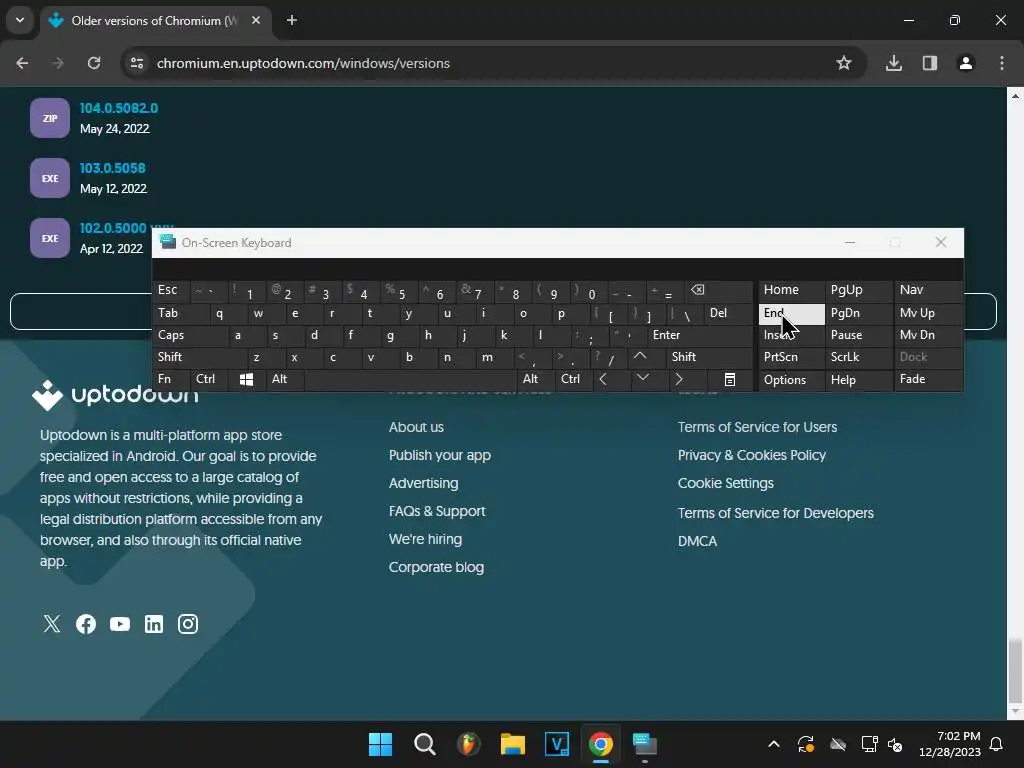Open Terms of Service for Developers
This screenshot has height=768, width=1024.
[775, 513]
